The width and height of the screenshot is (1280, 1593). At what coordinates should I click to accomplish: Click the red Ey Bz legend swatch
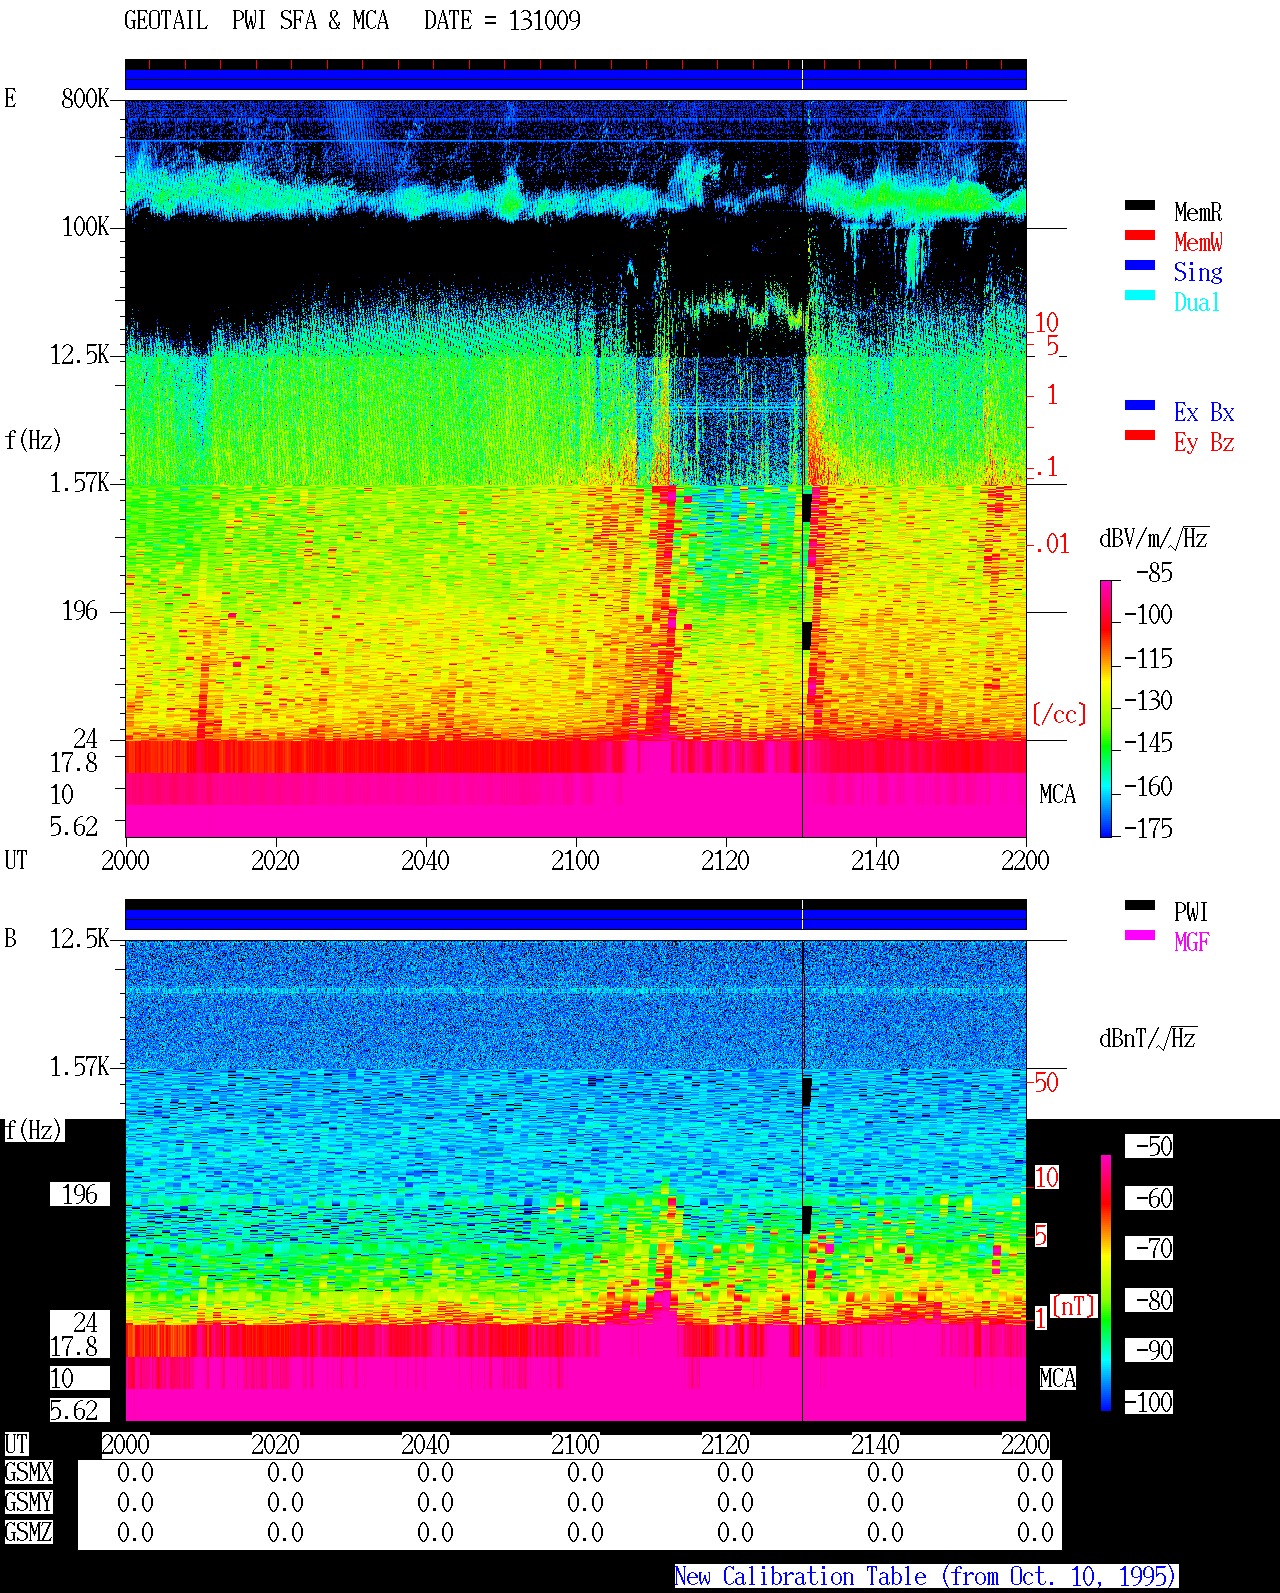coord(1140,435)
